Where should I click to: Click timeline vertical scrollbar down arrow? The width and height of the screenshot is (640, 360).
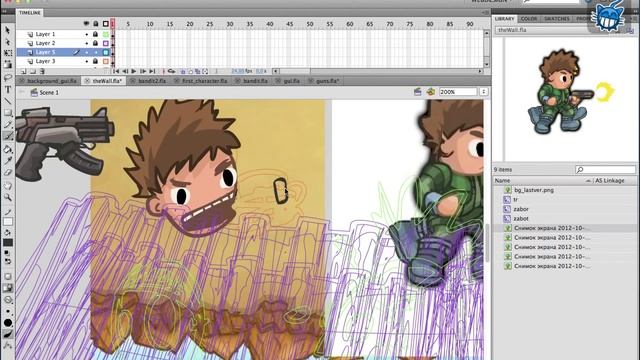(486, 64)
